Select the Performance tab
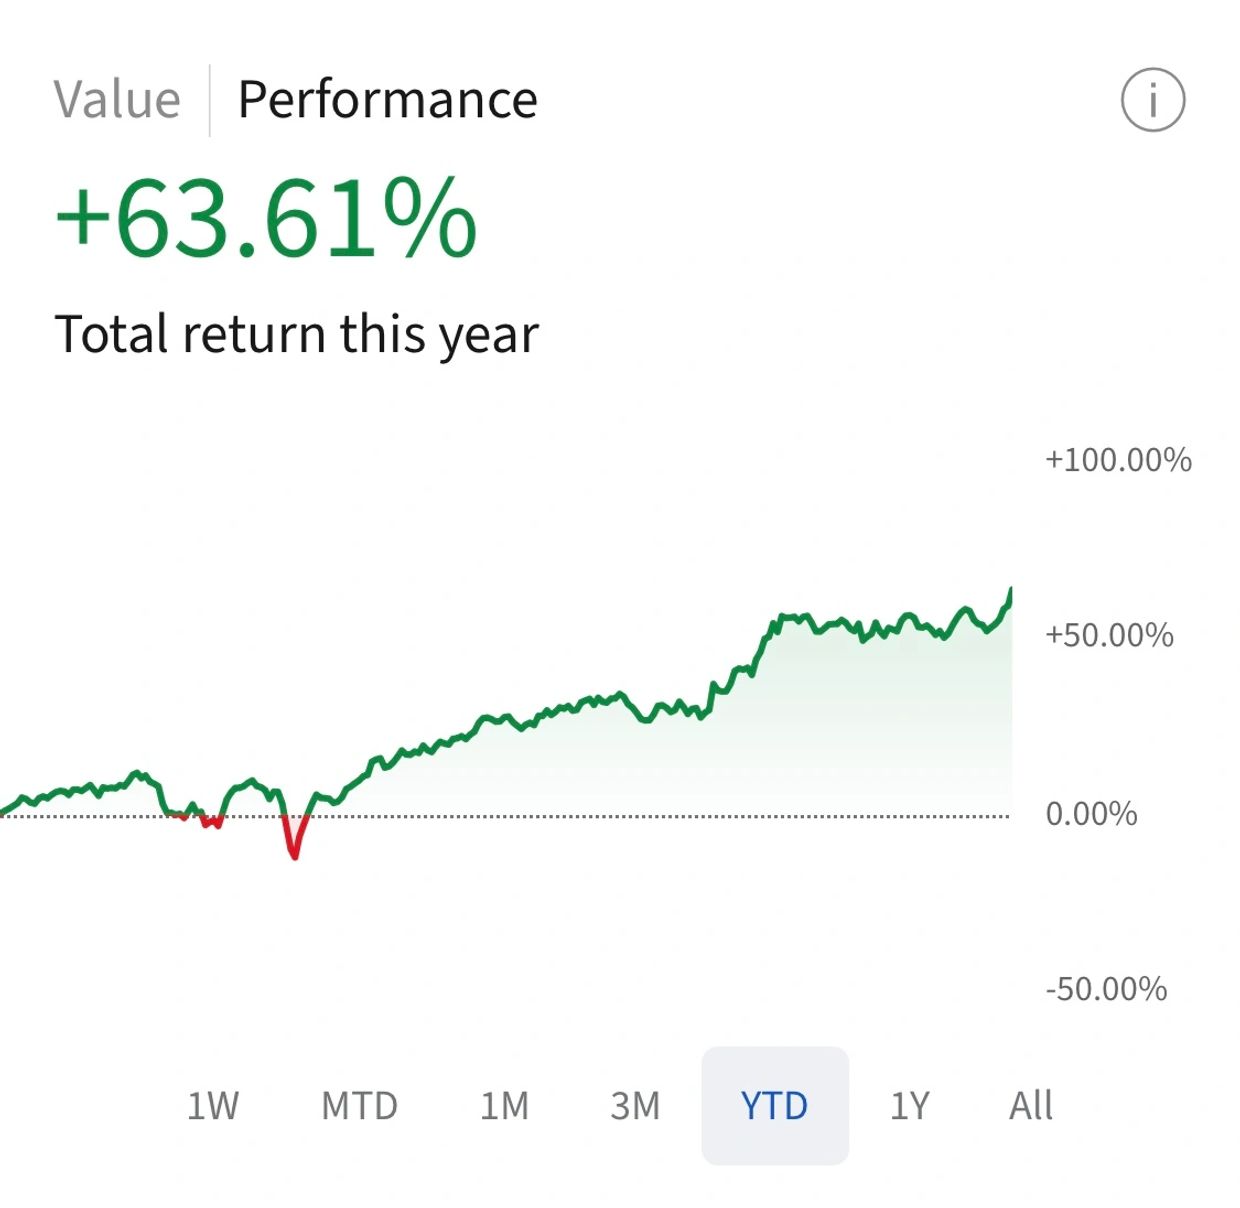Image resolution: width=1240 pixels, height=1208 pixels. [x=387, y=100]
